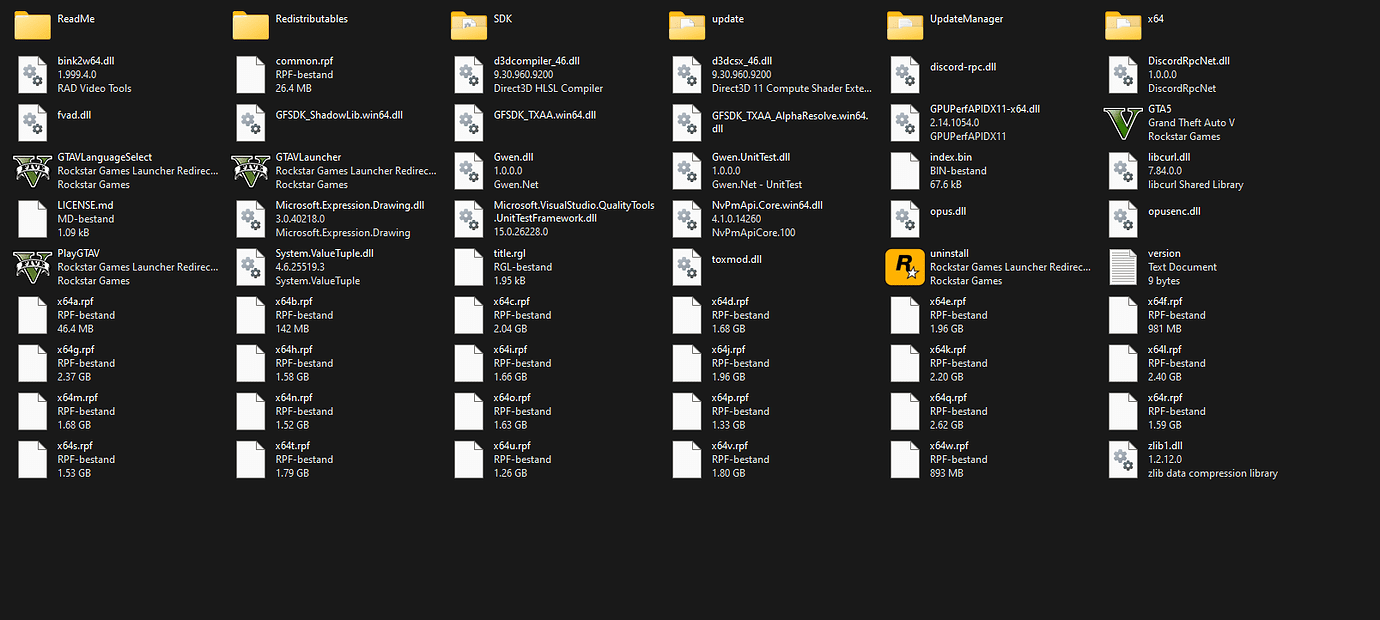Select the toxmod.dll file icon
Screen dimensions: 1380x620
(687, 266)
